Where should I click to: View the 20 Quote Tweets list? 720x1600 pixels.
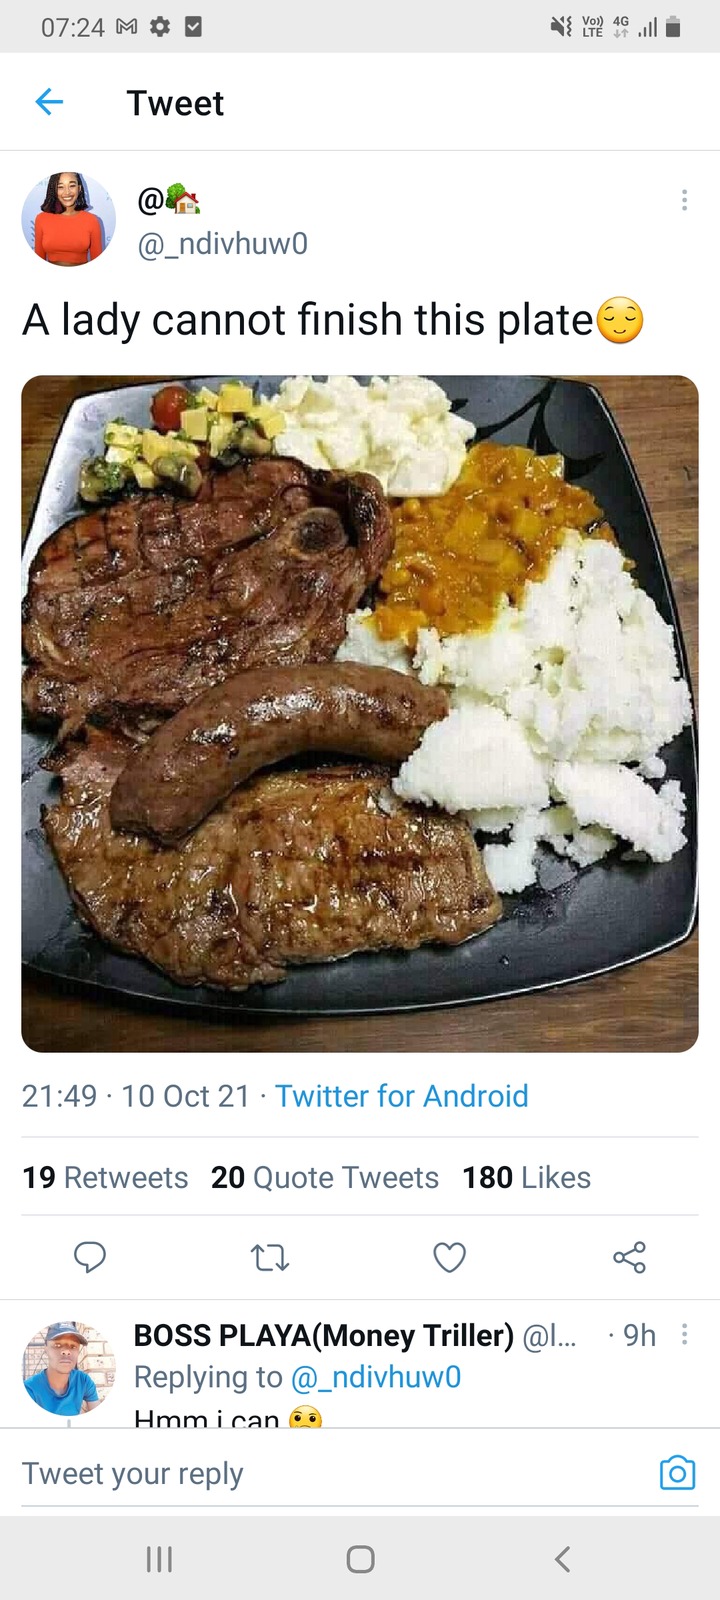325,1177
